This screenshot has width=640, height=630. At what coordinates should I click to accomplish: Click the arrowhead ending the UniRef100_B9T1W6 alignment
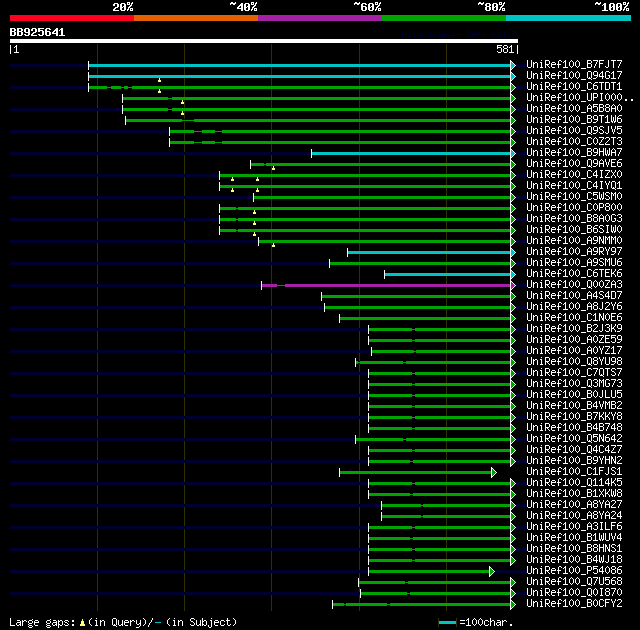click(513, 120)
